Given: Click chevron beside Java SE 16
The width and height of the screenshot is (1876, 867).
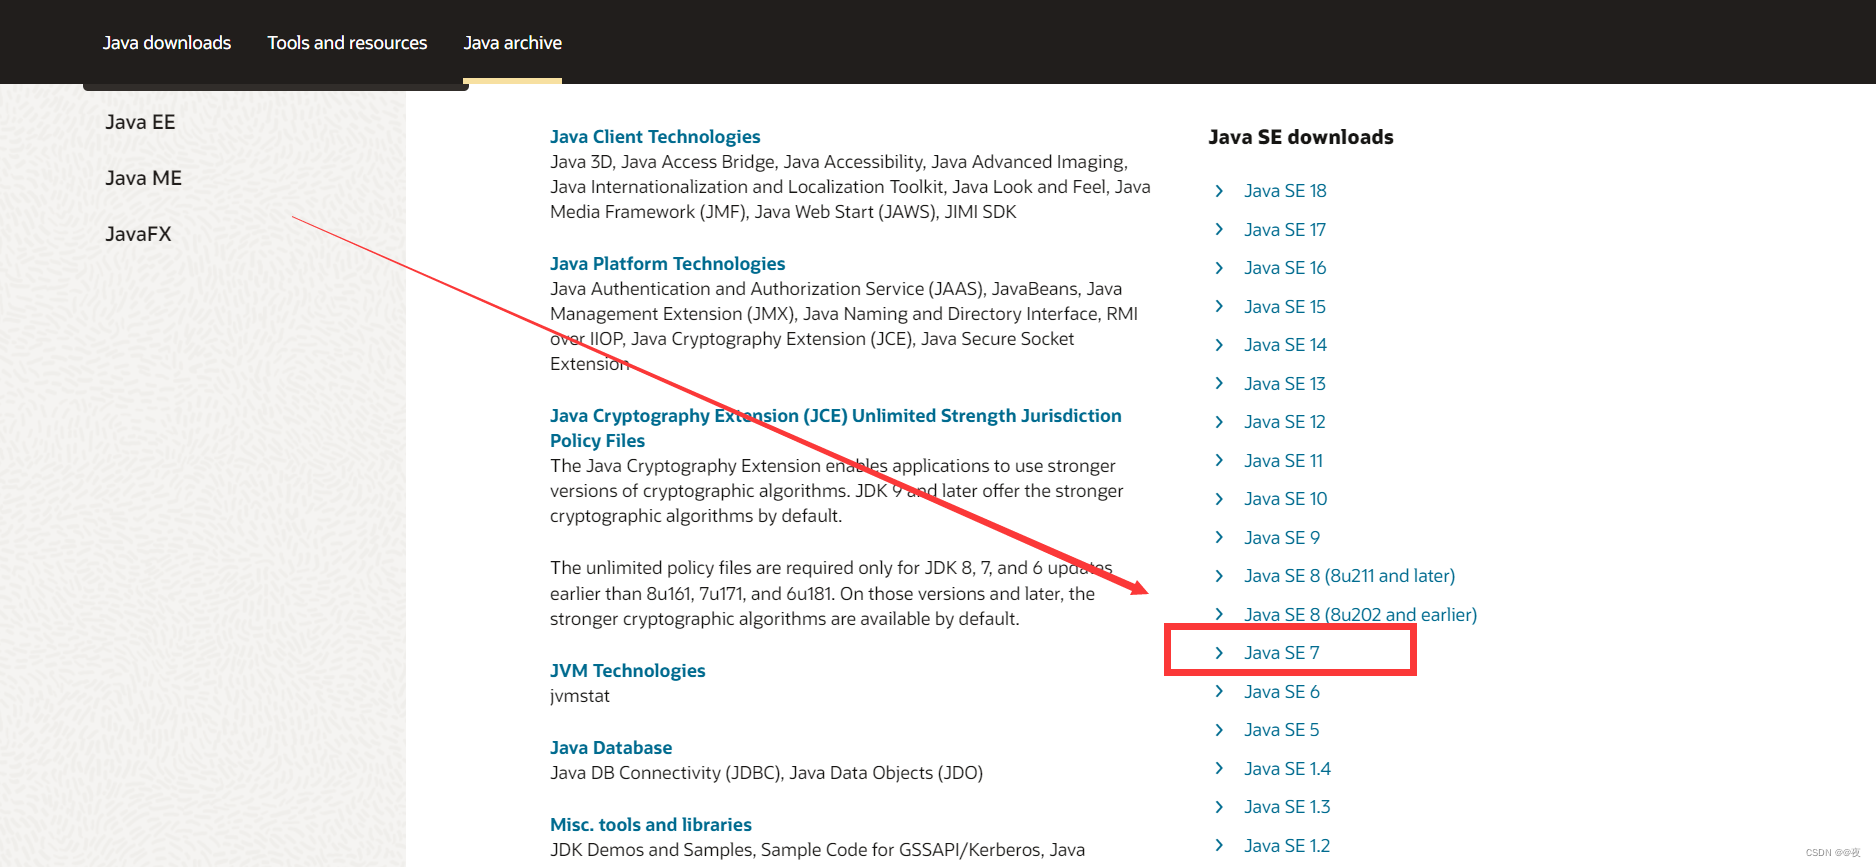Looking at the screenshot, I should pyautogui.click(x=1219, y=268).
